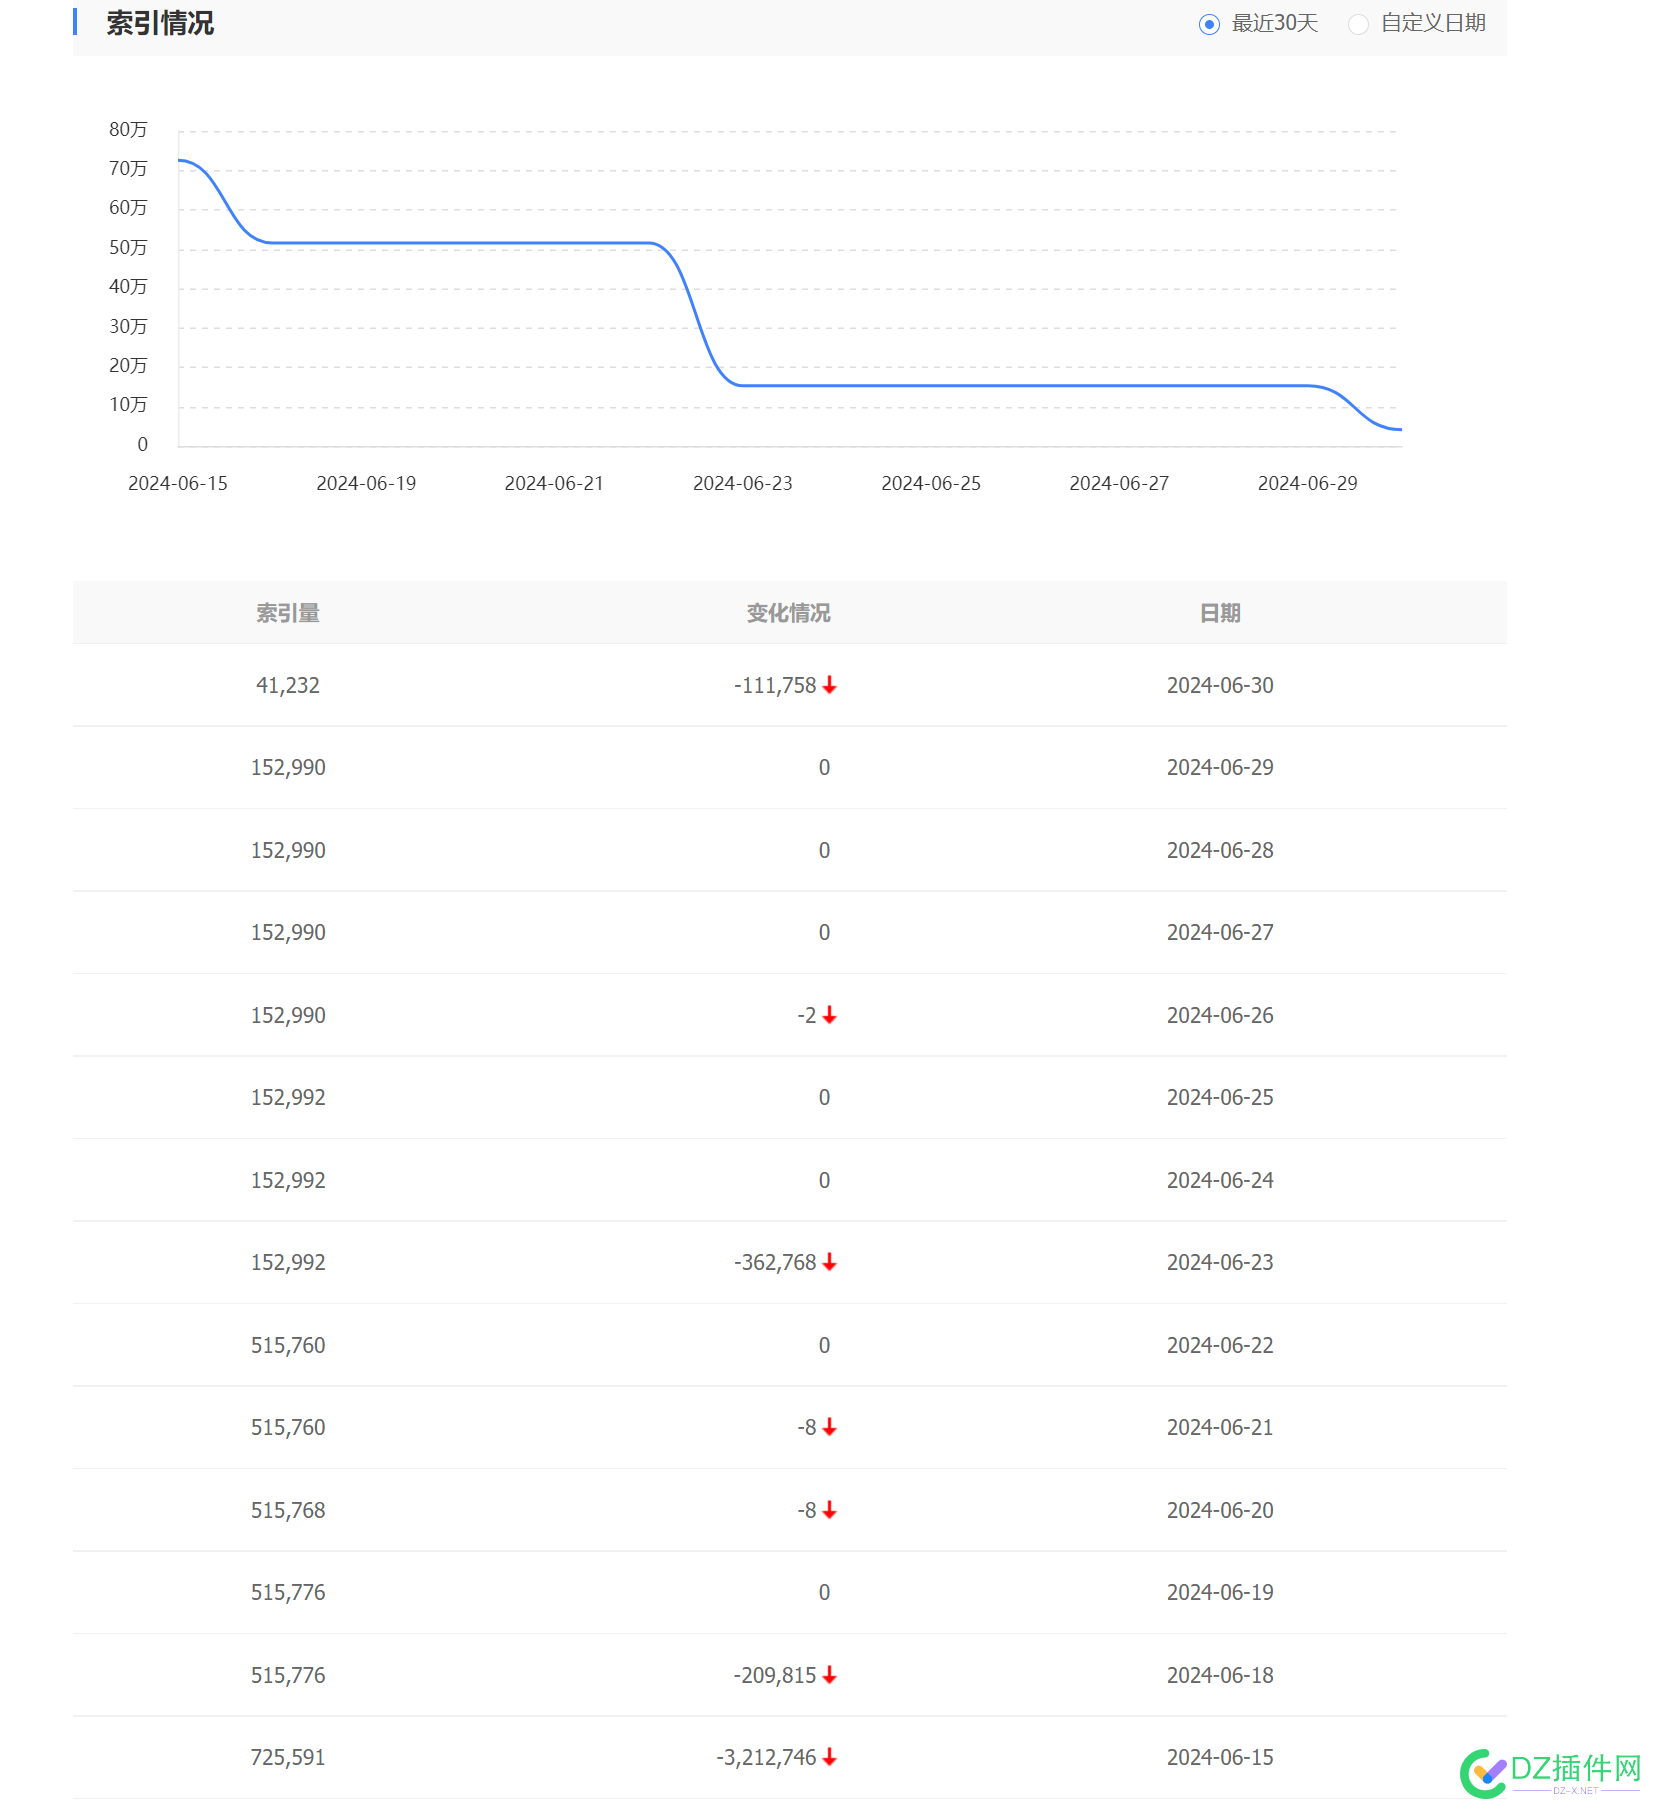Click the red down arrow beside -362,768

click(829, 1262)
